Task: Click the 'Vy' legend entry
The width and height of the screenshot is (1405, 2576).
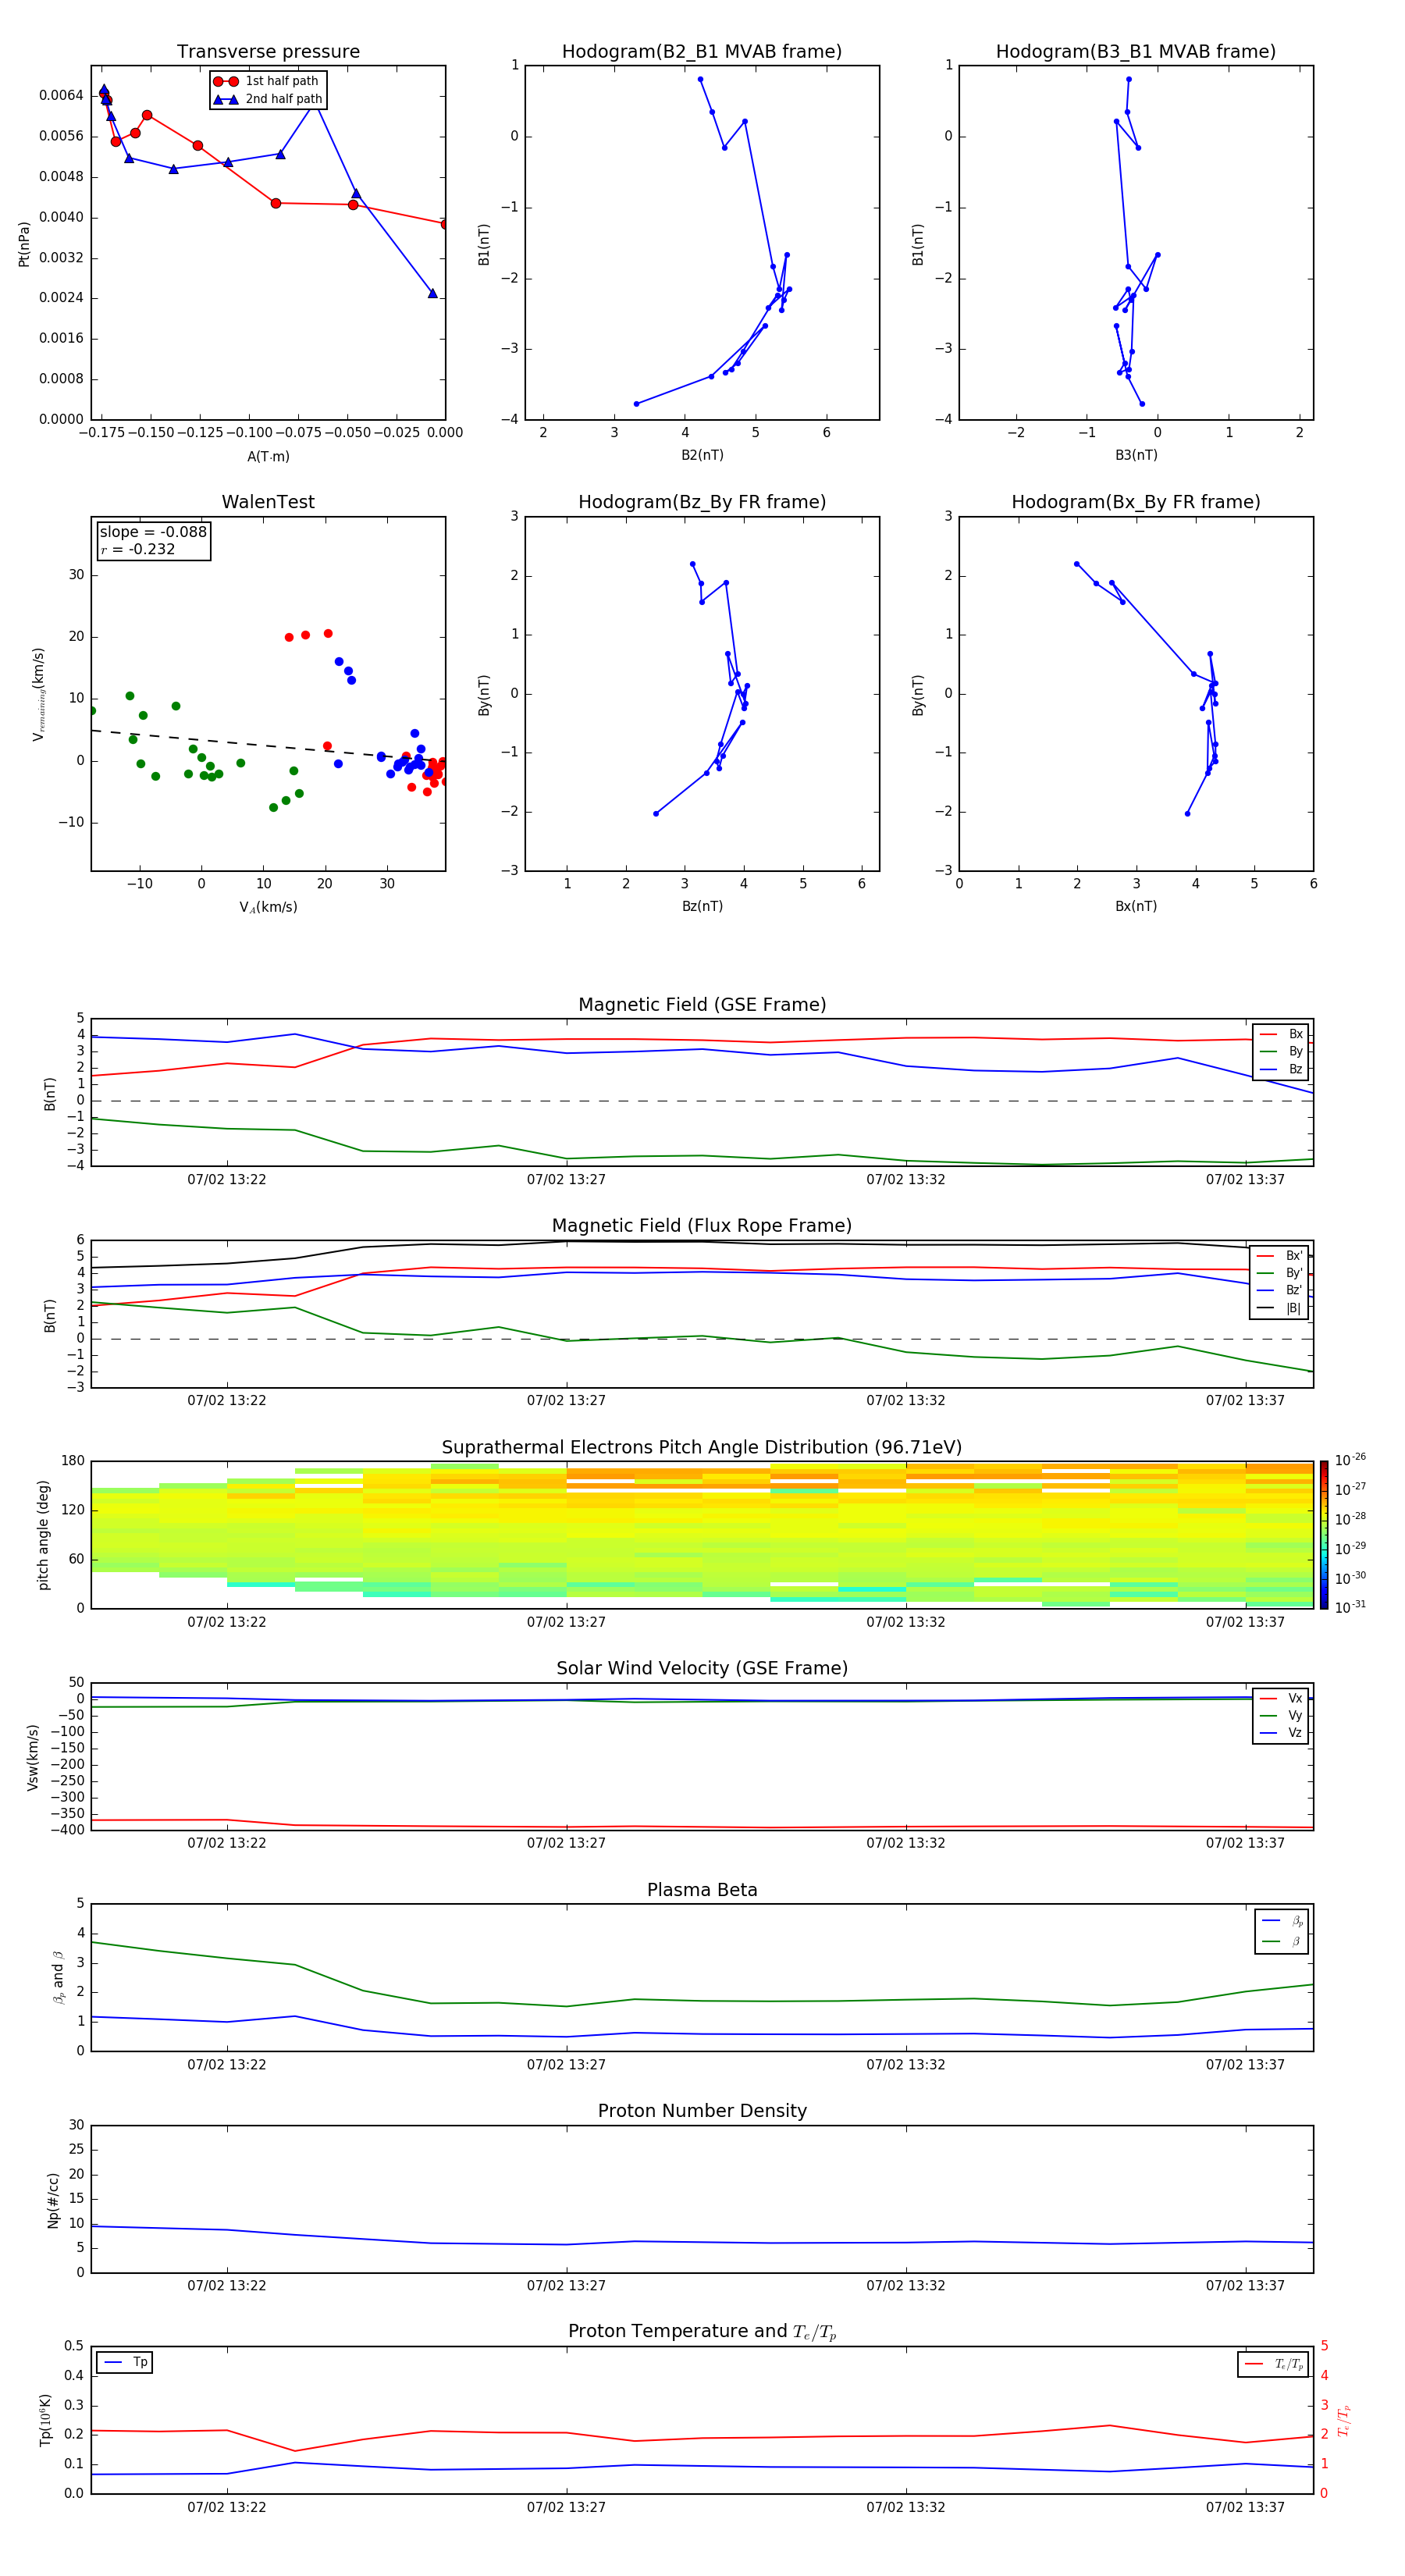Action: coord(1281,1715)
